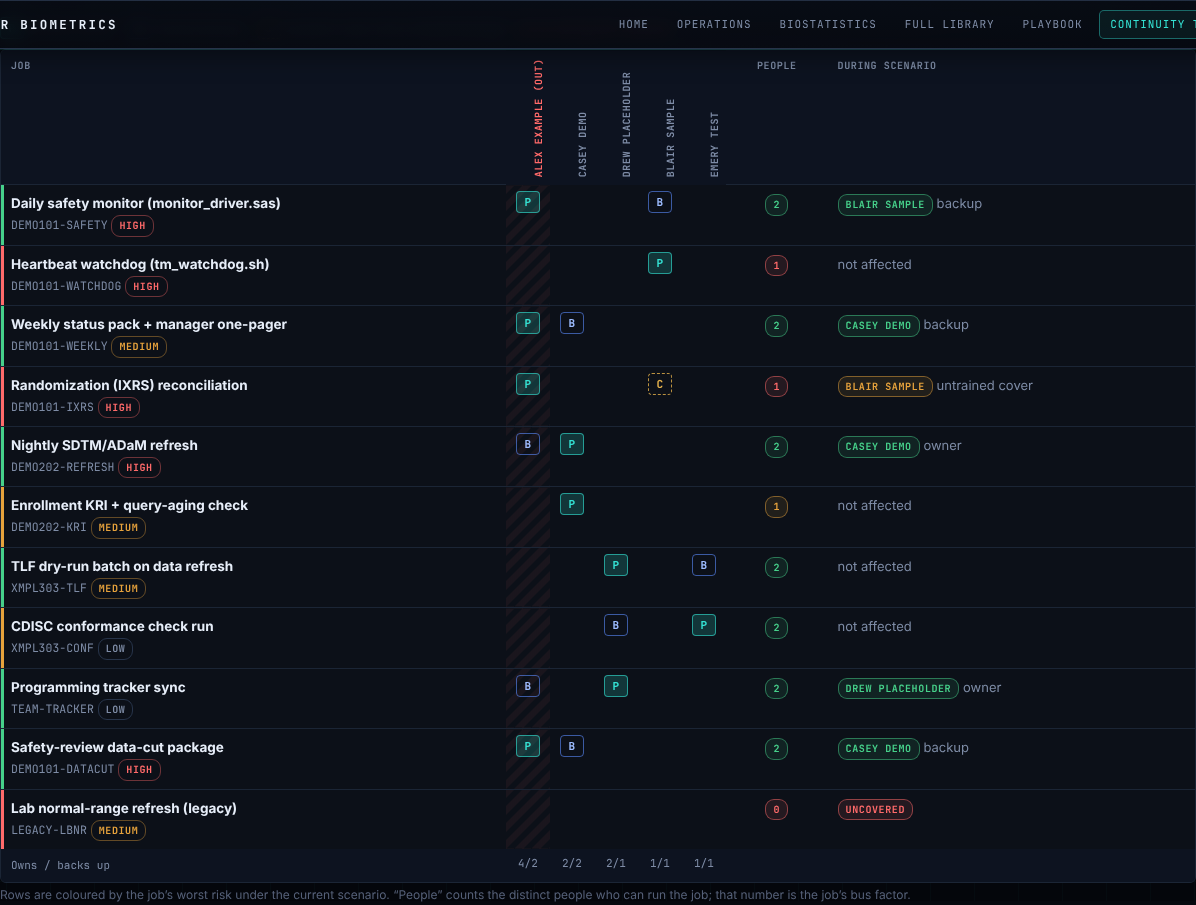Click the UNCOVERED chip for Lab normal-range refresh
This screenshot has width=1196, height=905.
[x=875, y=810]
